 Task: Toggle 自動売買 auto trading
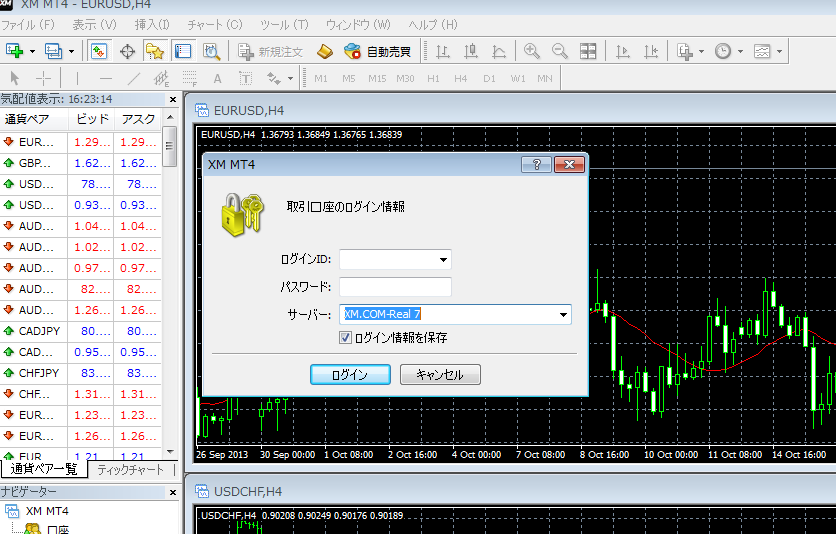coord(377,51)
